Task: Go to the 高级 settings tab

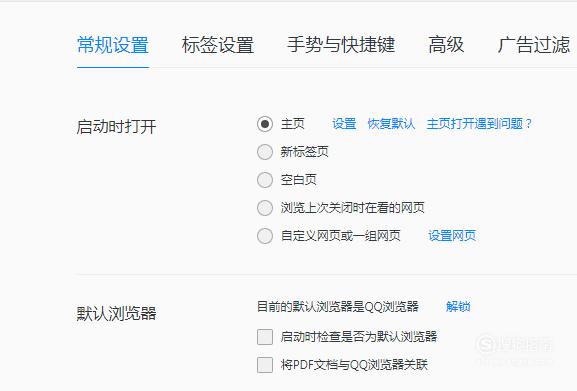Action: tap(446, 45)
